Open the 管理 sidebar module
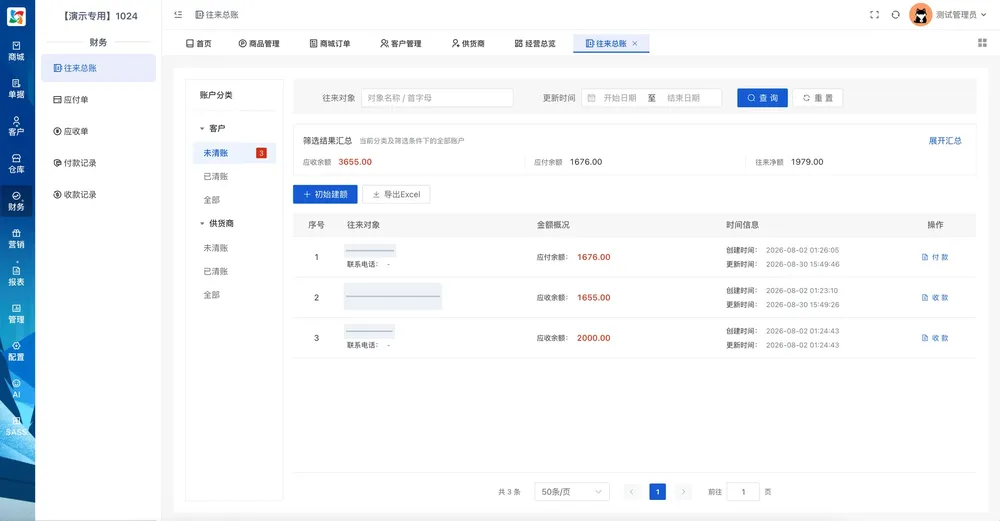Screen dimensions: 1000x521 (17, 314)
